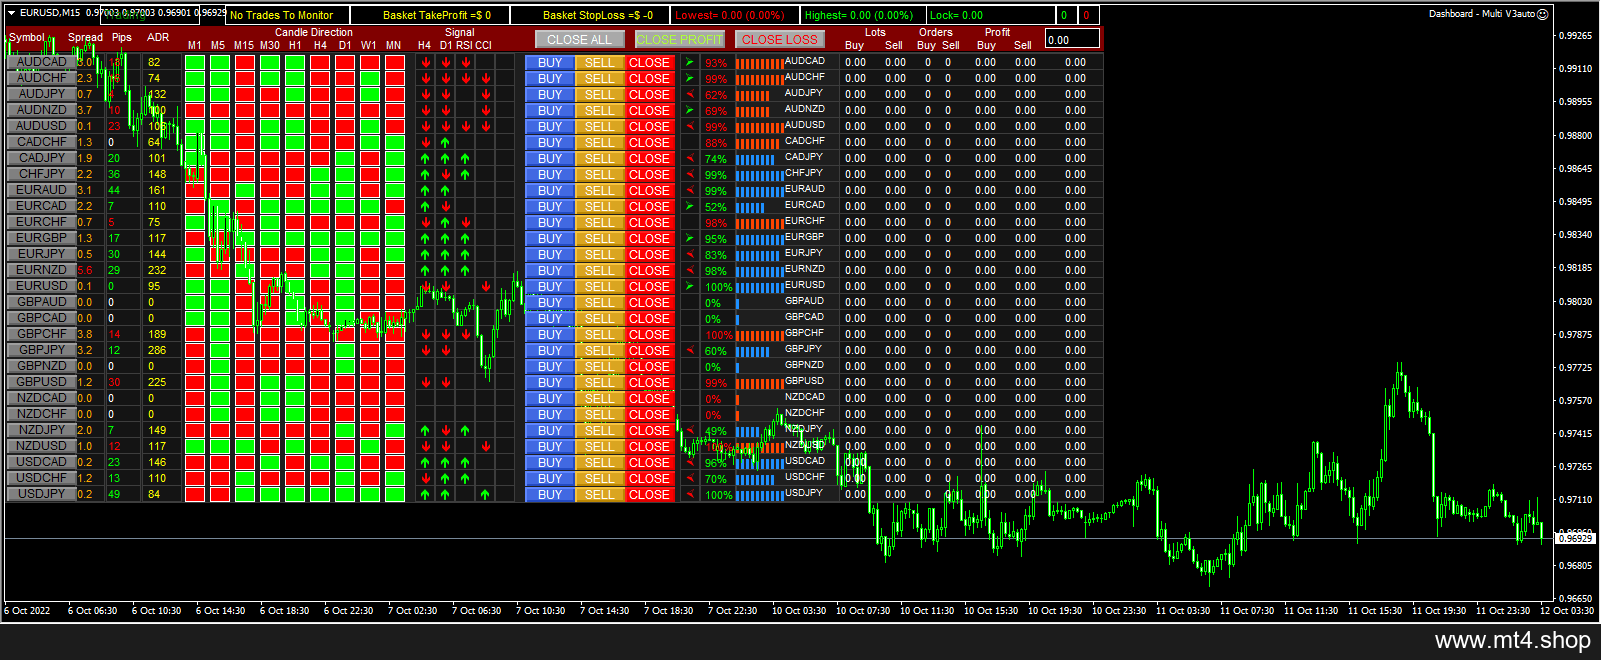Click the AUDCAD 93% strength bar

click(x=760, y=63)
